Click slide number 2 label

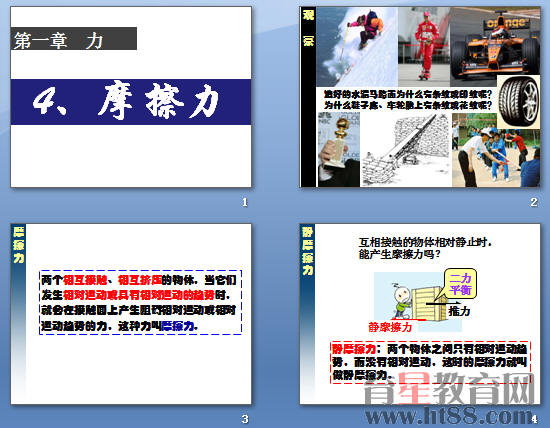click(x=534, y=202)
